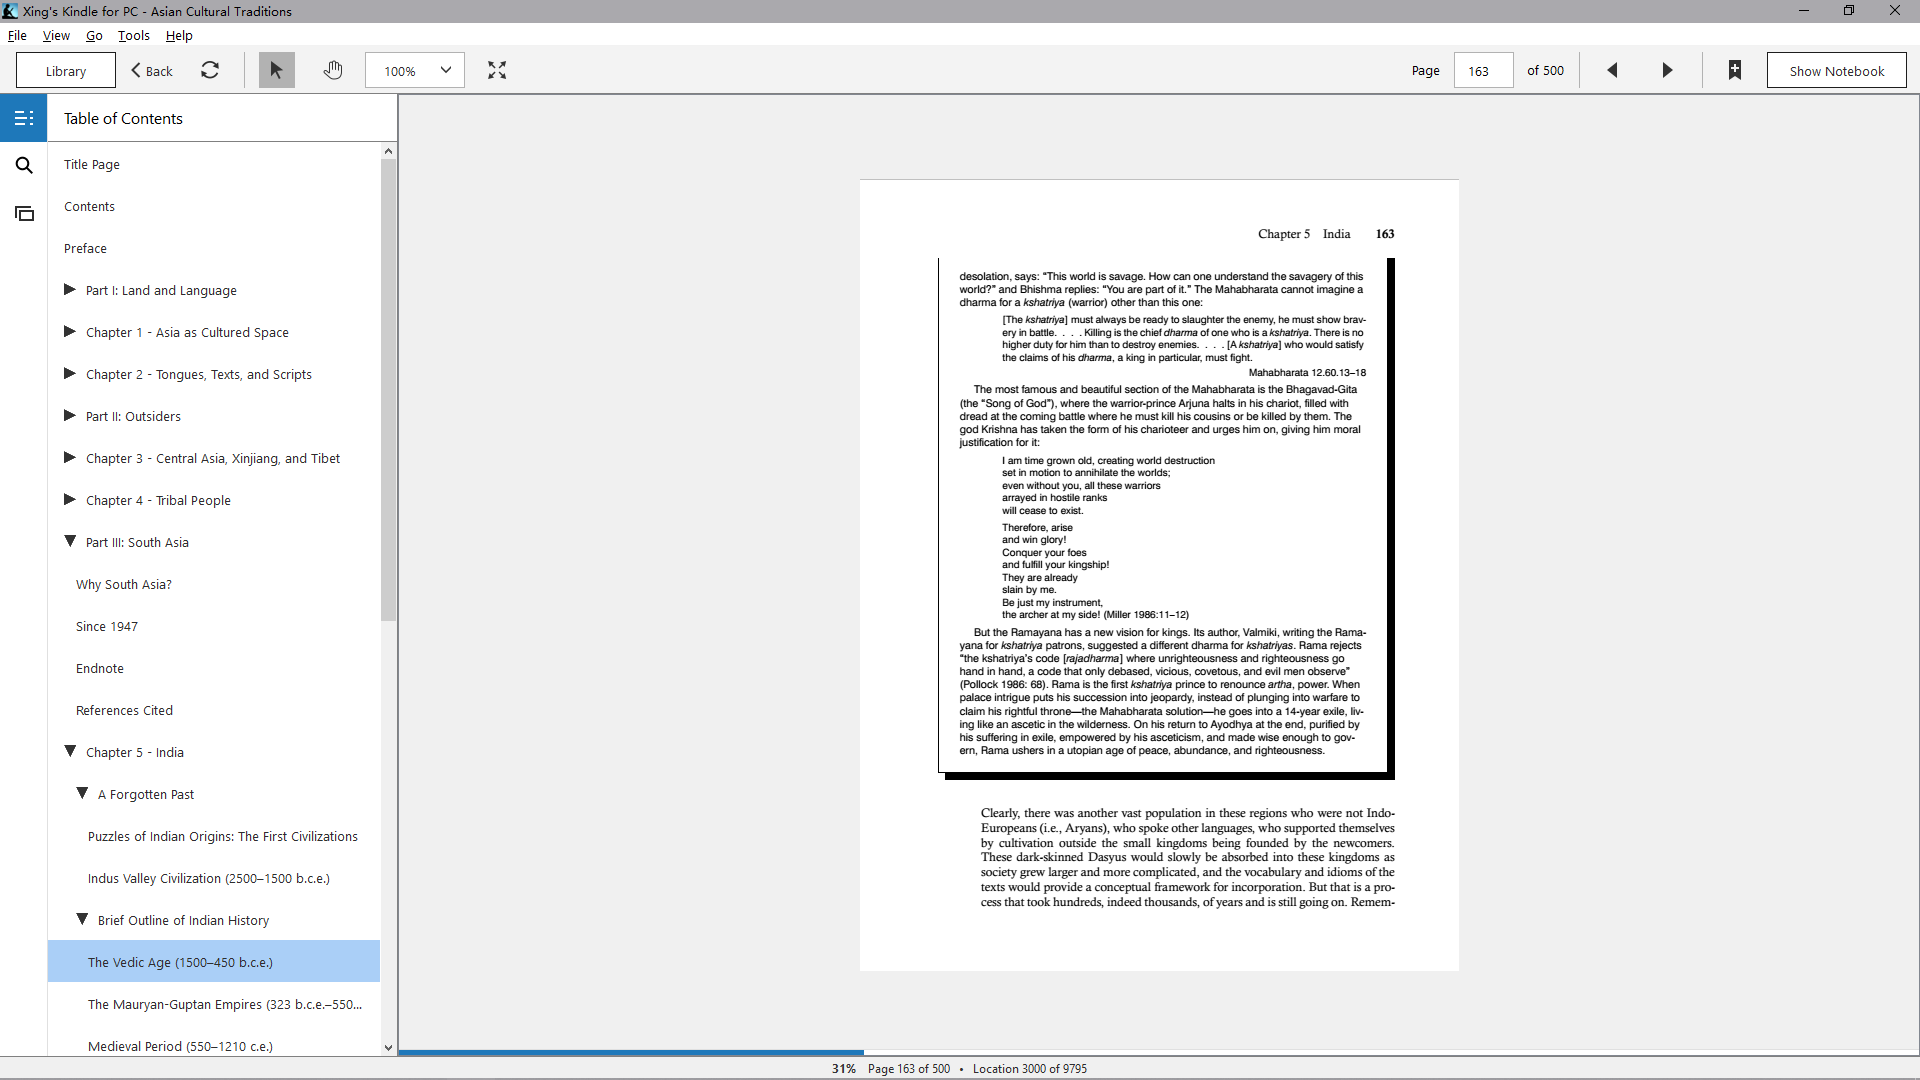The image size is (1920, 1080).
Task: Open the Help menu
Action: coord(179,35)
